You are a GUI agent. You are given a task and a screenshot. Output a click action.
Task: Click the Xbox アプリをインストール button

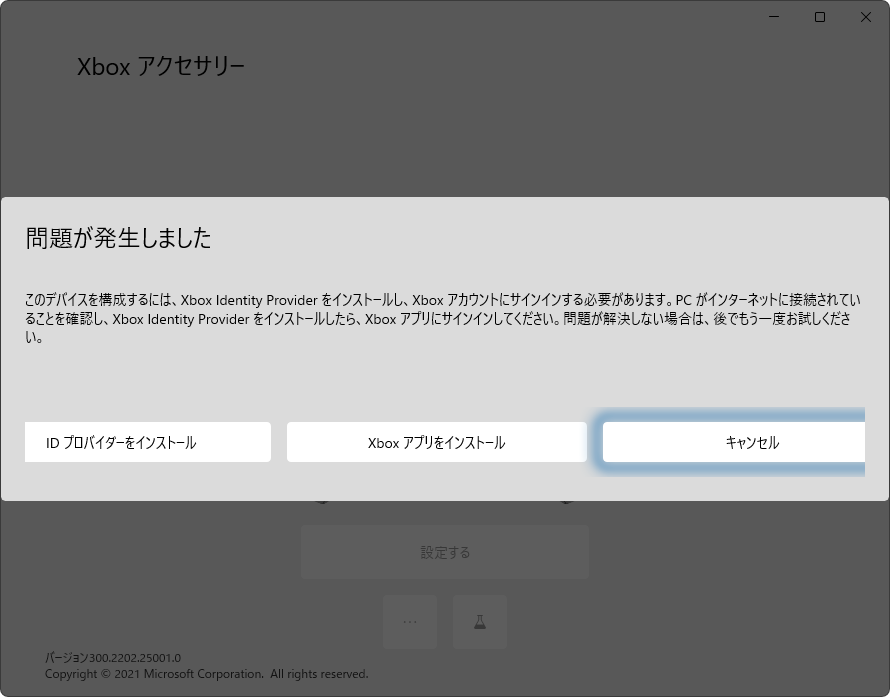[436, 442]
